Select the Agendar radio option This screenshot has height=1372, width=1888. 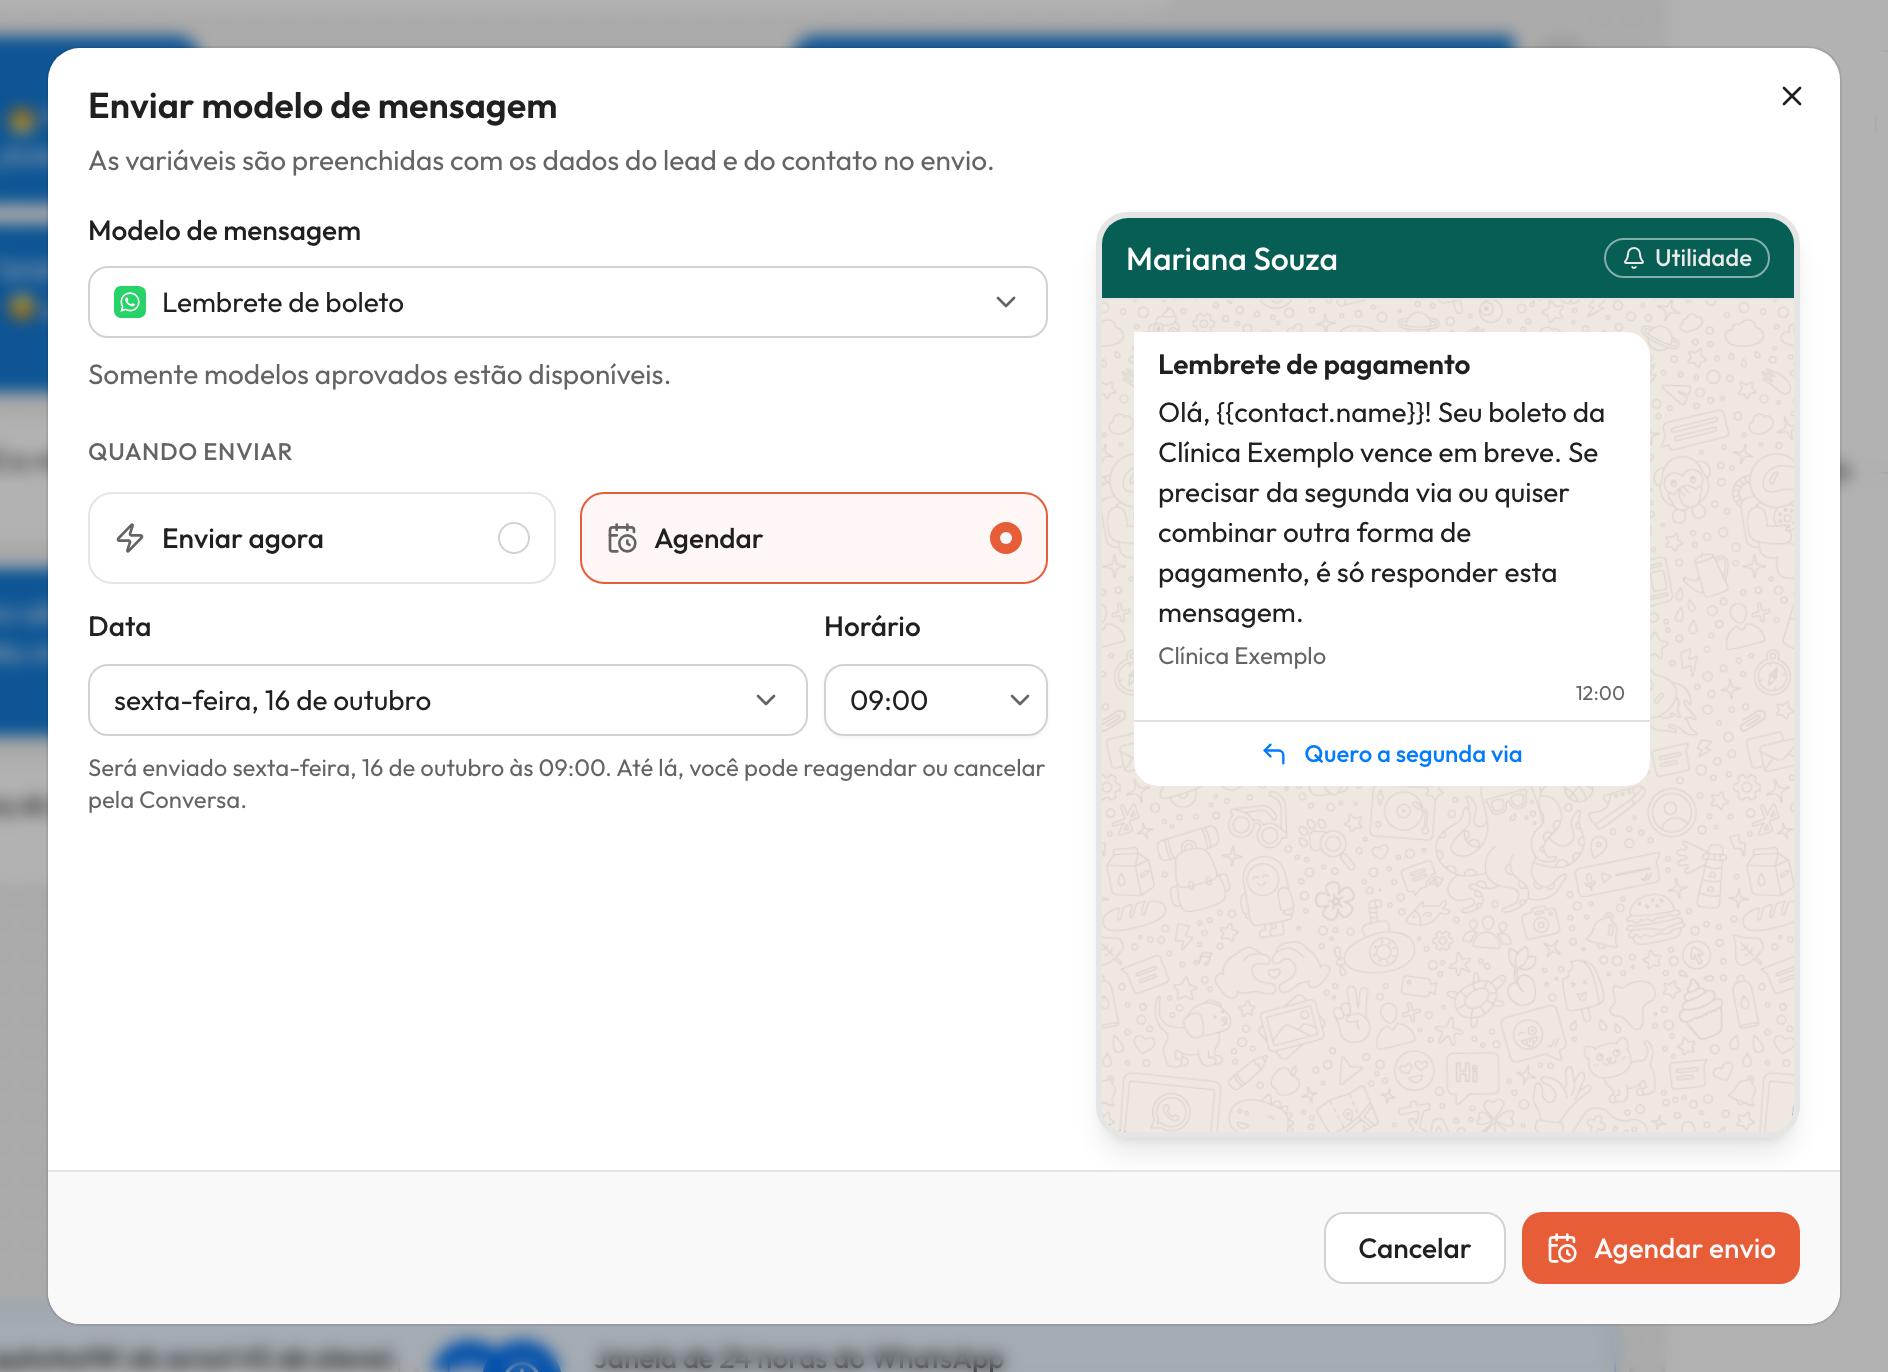(813, 538)
